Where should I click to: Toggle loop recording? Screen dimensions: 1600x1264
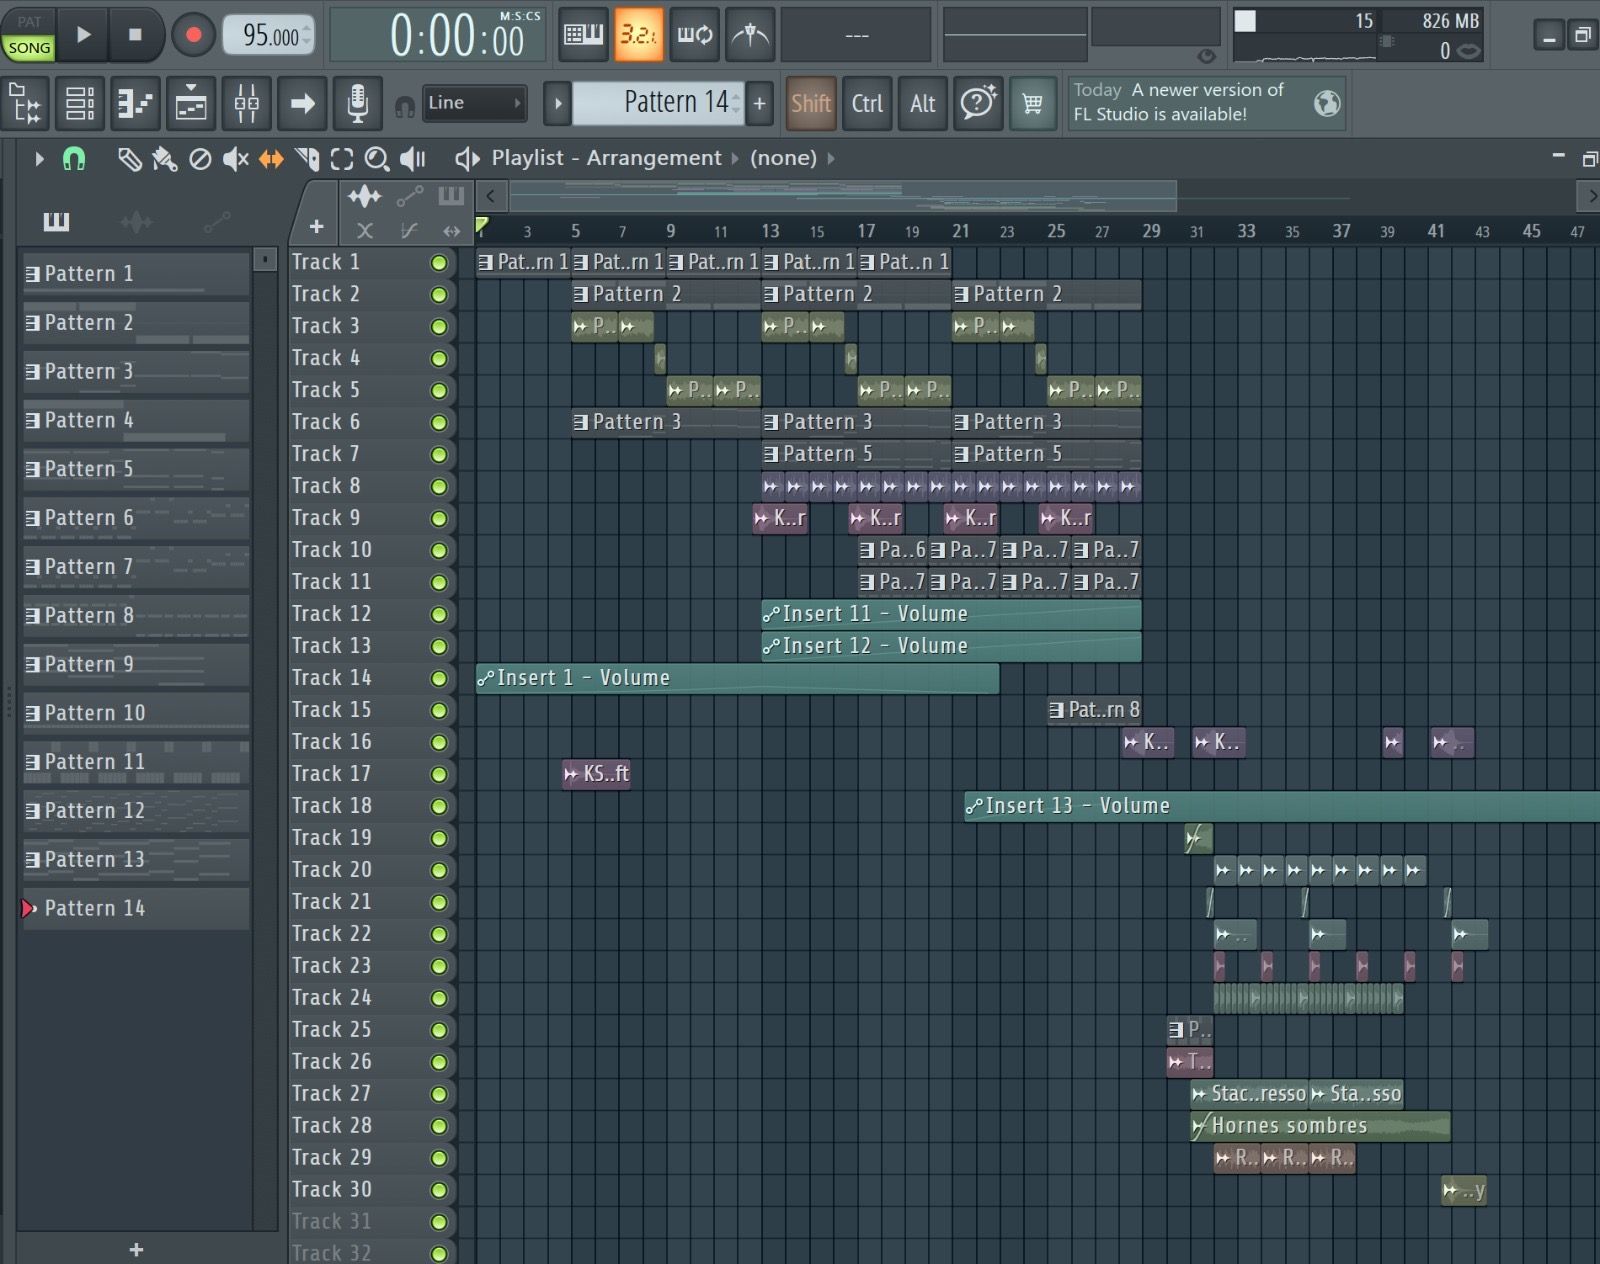[x=695, y=35]
